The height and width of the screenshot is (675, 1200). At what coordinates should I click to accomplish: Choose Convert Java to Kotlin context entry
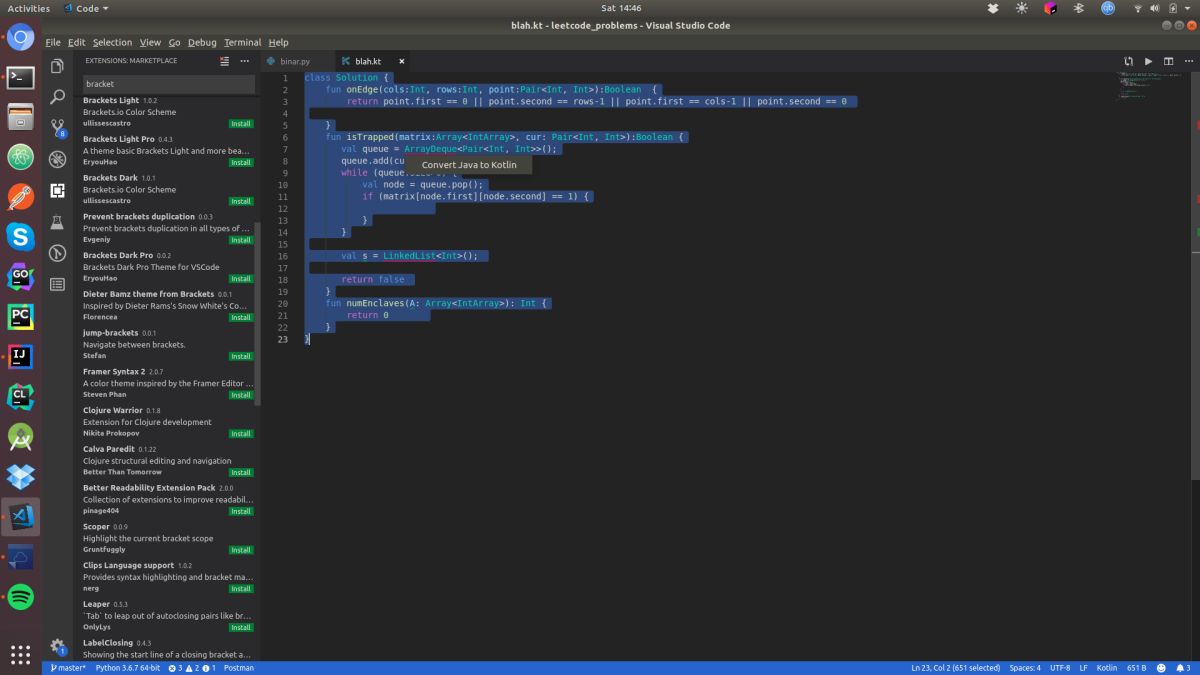point(469,165)
